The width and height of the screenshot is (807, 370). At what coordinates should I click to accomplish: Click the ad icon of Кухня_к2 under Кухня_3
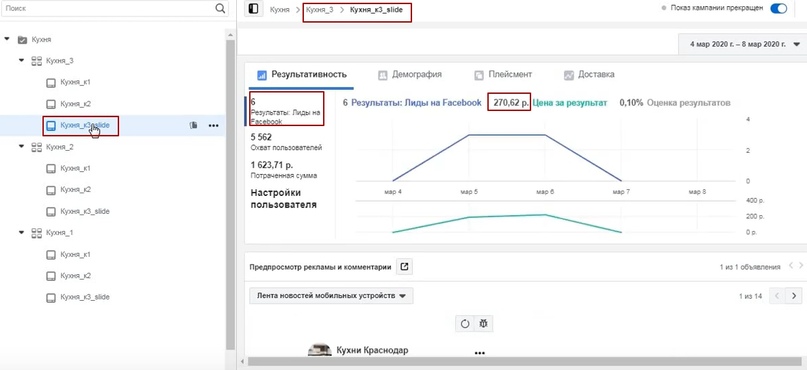[50, 104]
